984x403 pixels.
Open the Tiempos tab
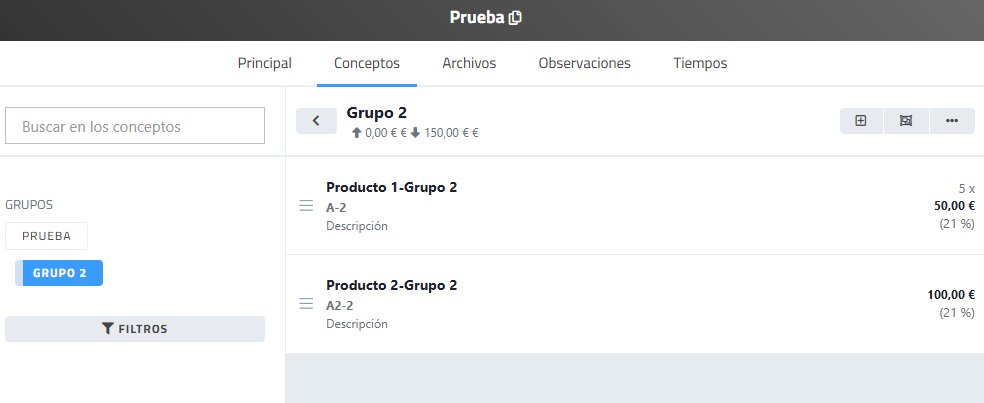pos(700,63)
